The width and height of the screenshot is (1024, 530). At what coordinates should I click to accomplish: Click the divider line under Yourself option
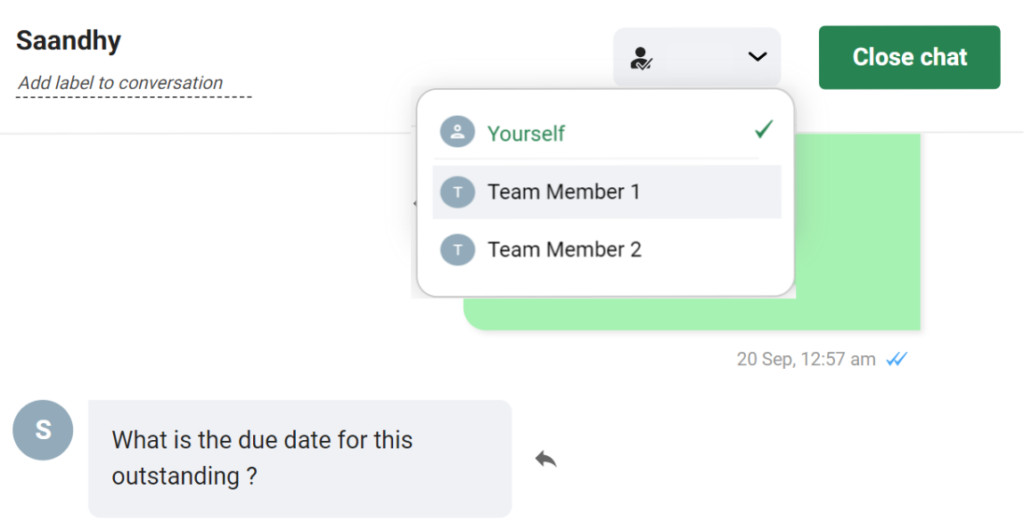coord(596,159)
